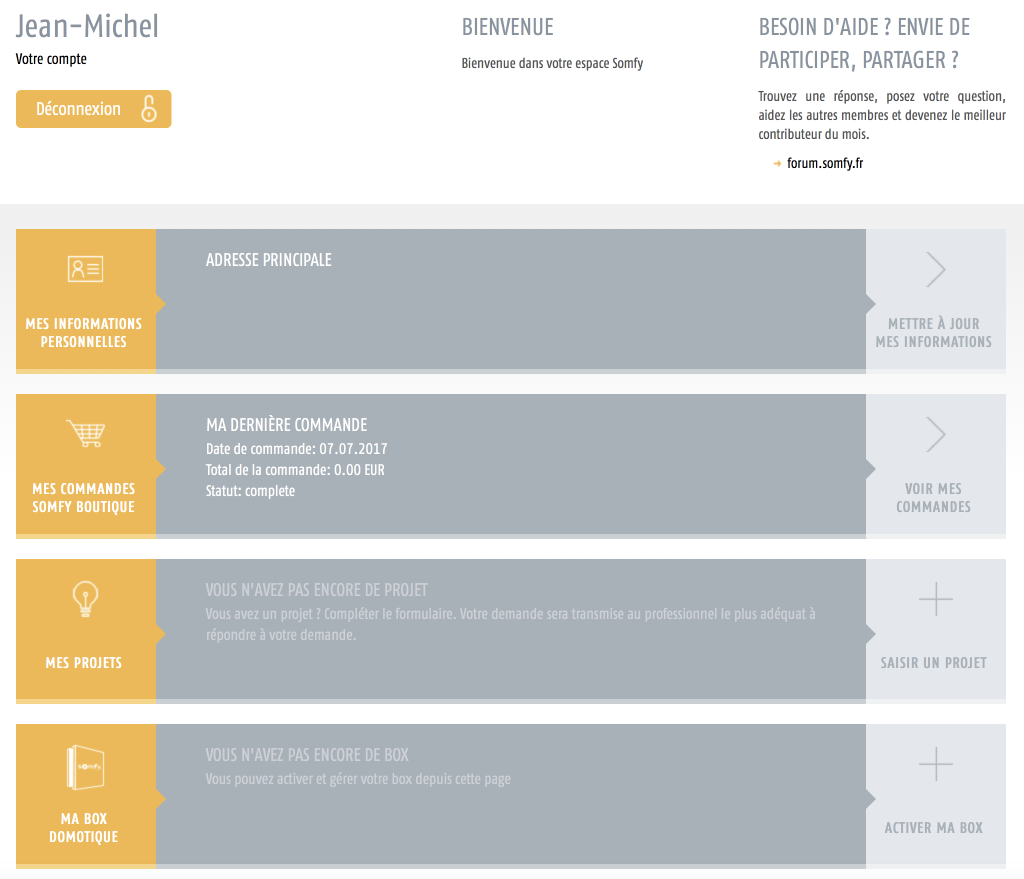Click the order date 07.07.2017 line
The image size is (1024, 879).
pos(296,449)
